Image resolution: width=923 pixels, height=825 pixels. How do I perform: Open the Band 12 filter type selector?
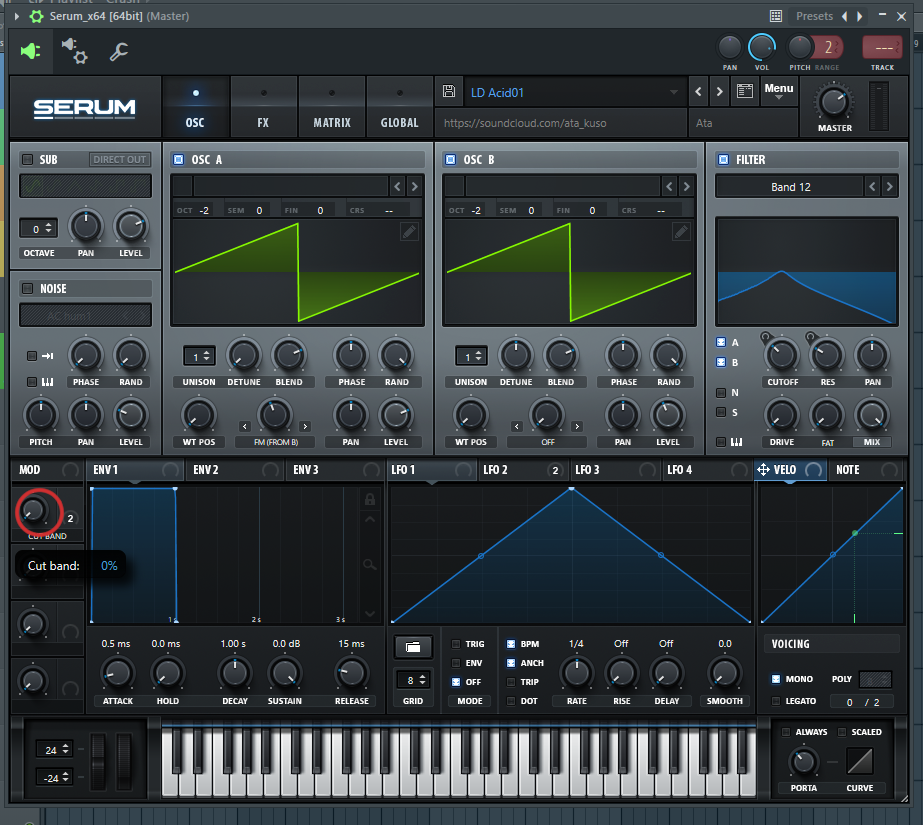pos(791,187)
